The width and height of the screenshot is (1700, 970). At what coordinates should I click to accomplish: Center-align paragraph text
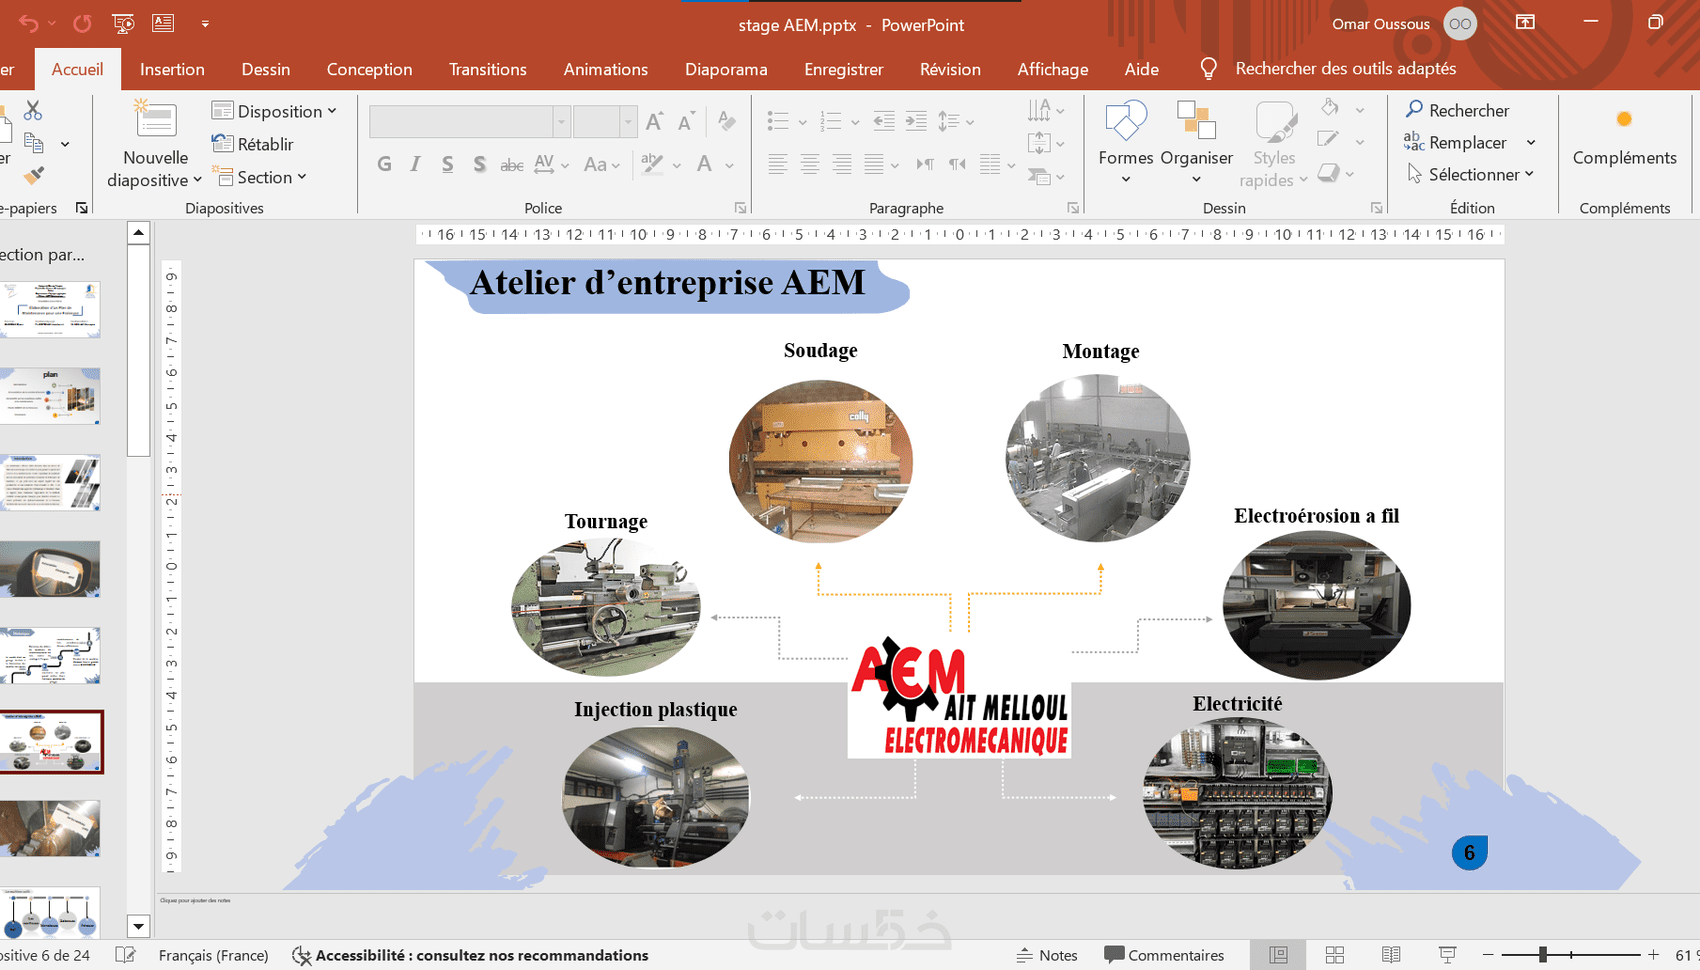(x=810, y=164)
